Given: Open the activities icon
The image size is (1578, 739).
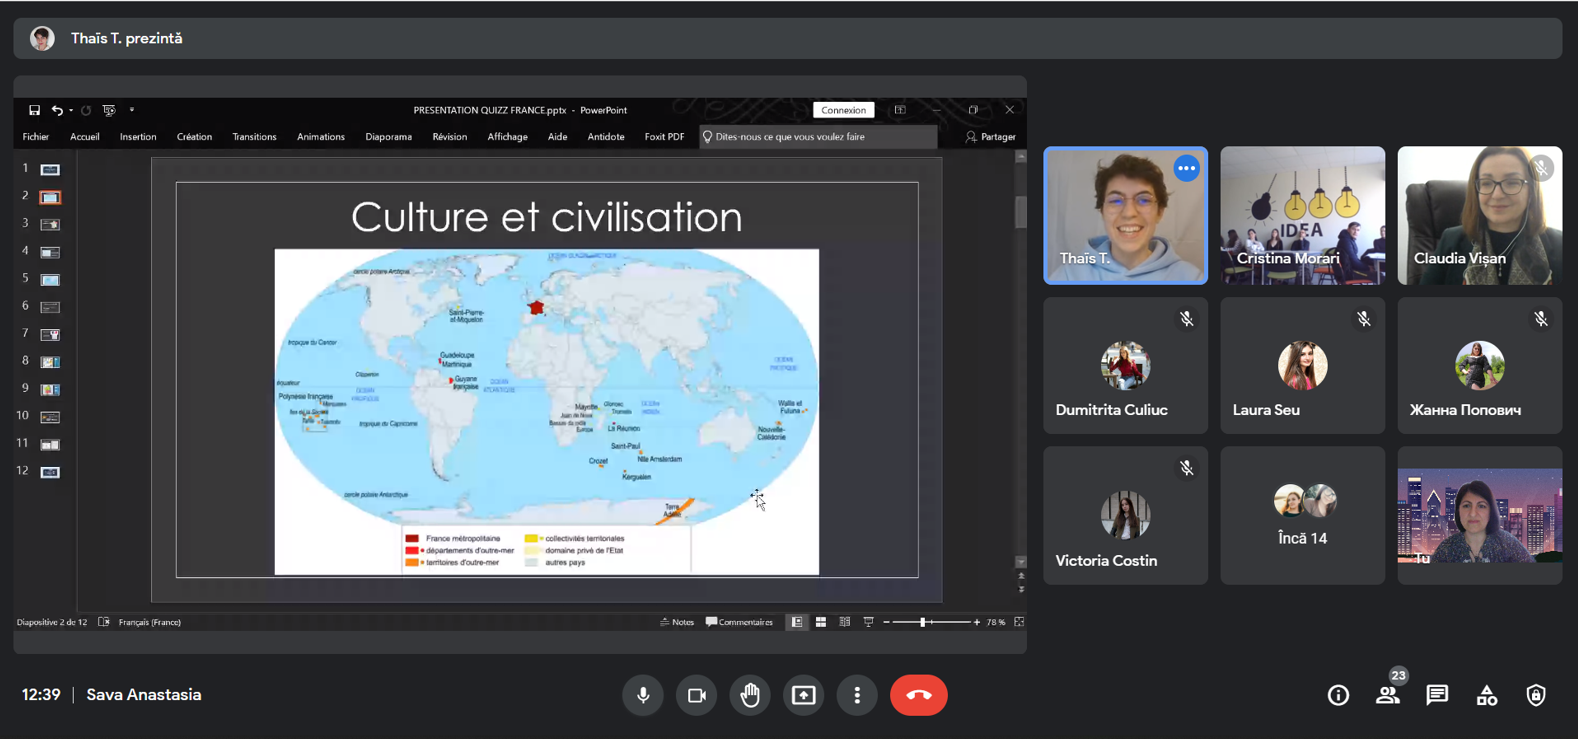Looking at the screenshot, I should pos(1487,695).
